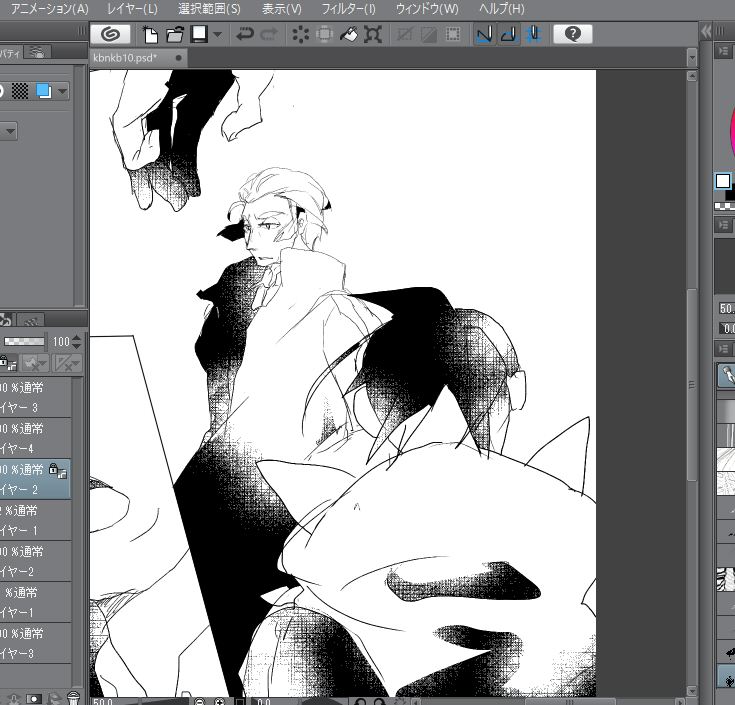This screenshot has width=735, height=705.
Task: Open the ウィンドウ(W) menu
Action: [x=427, y=8]
